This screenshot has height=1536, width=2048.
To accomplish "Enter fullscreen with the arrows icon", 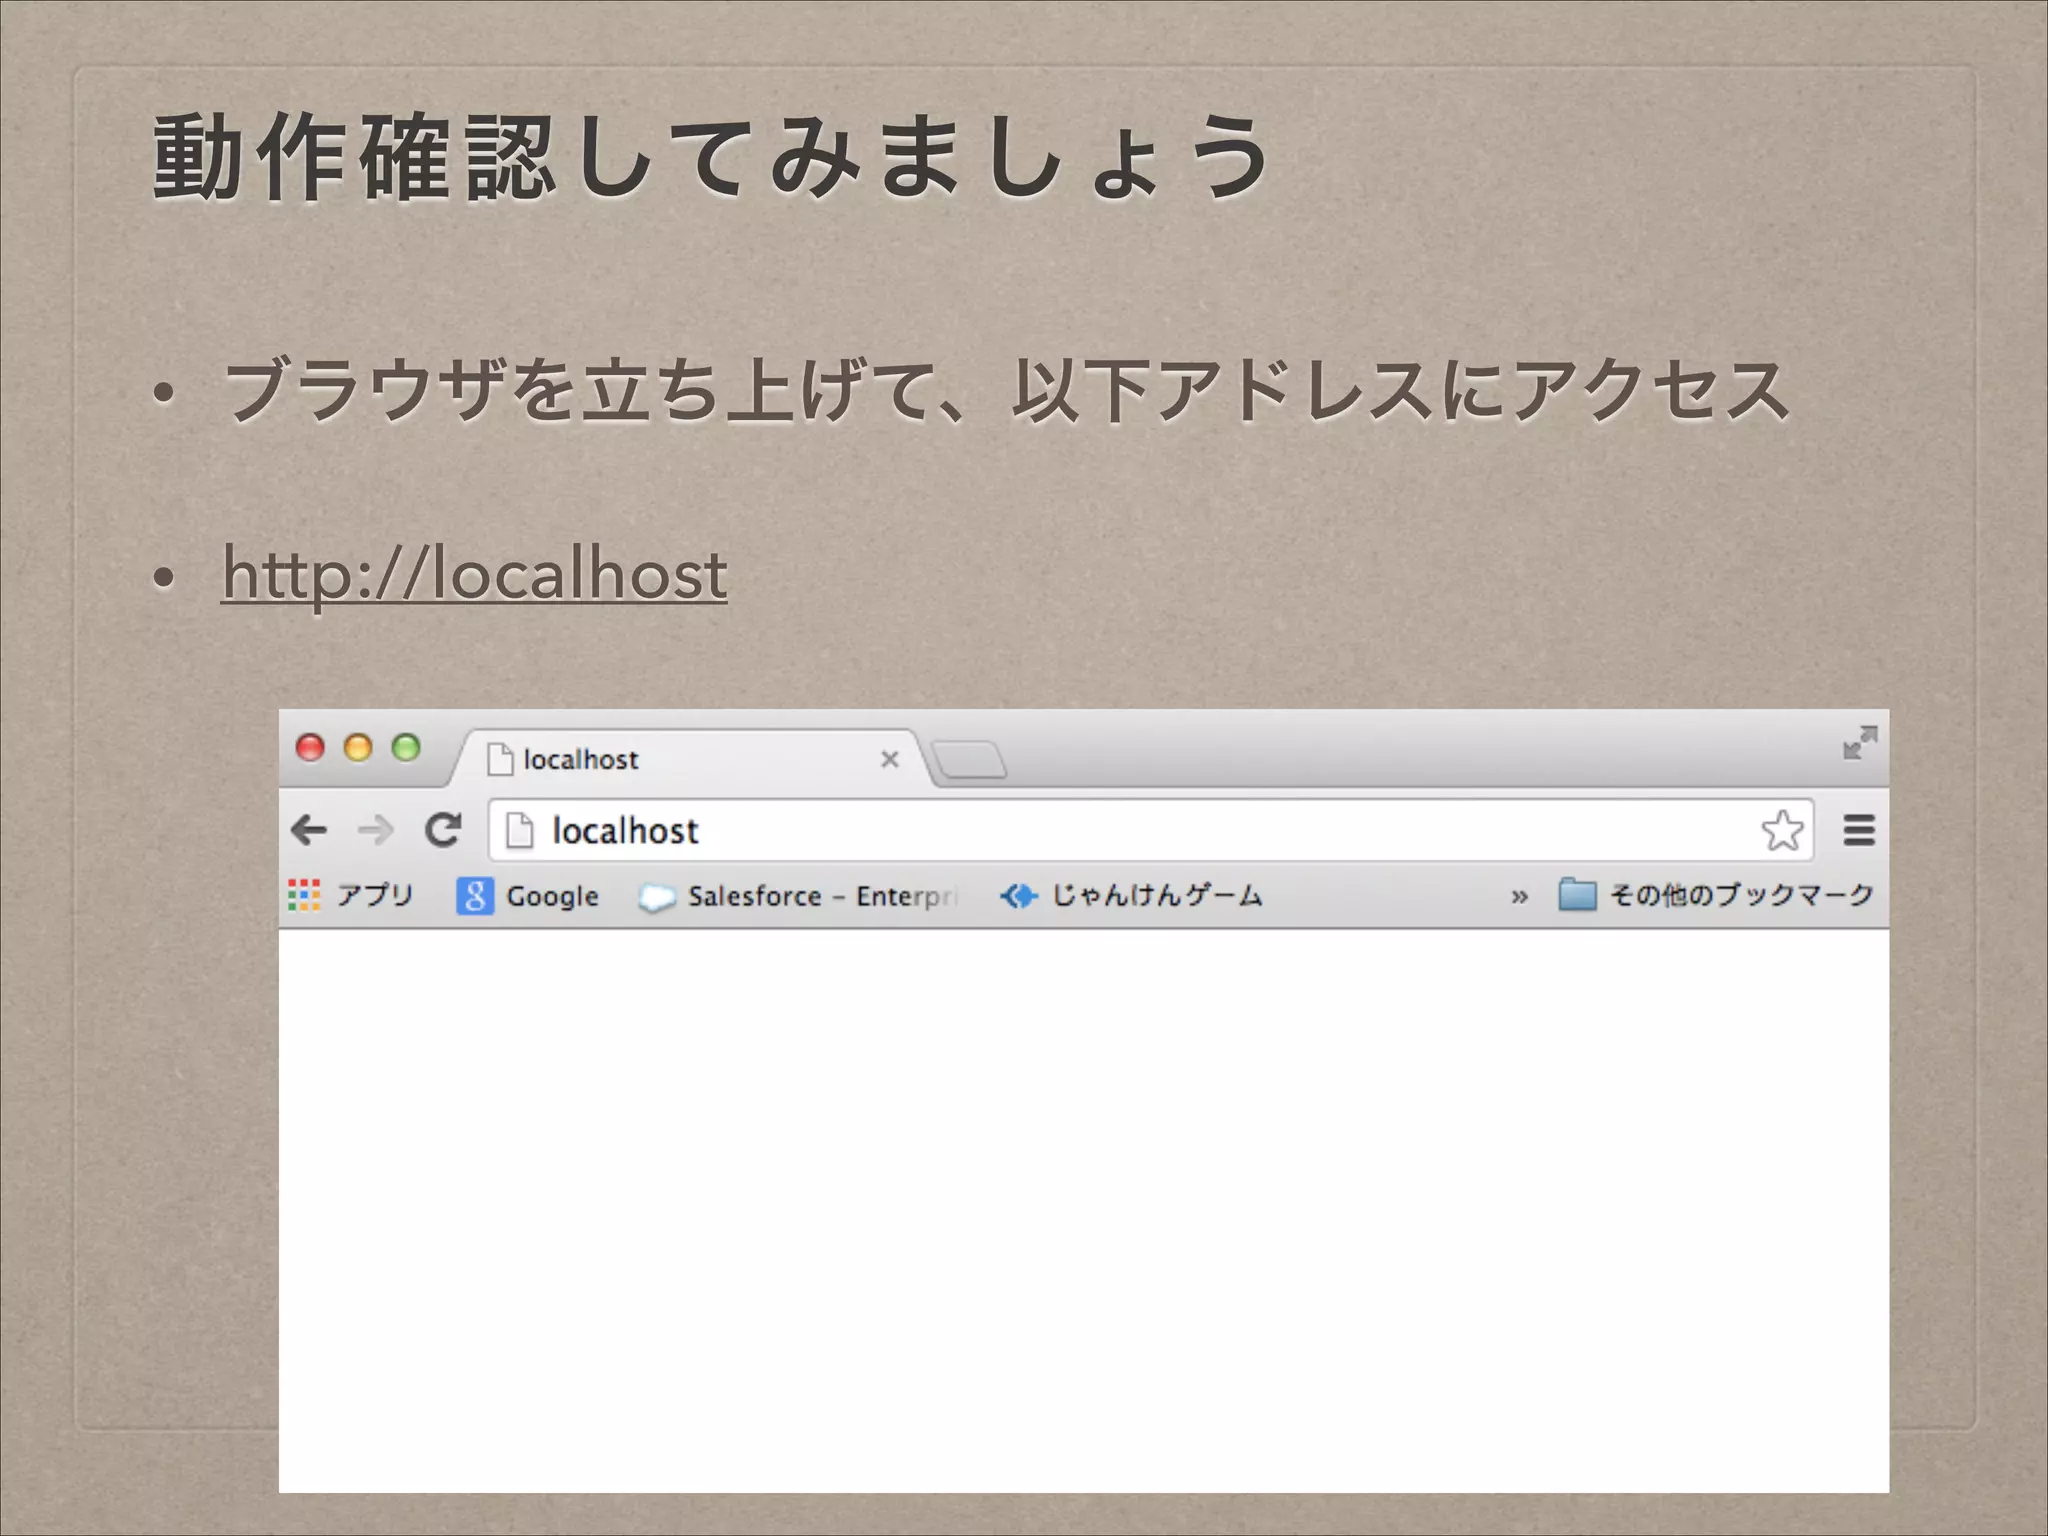I will coord(1860,743).
